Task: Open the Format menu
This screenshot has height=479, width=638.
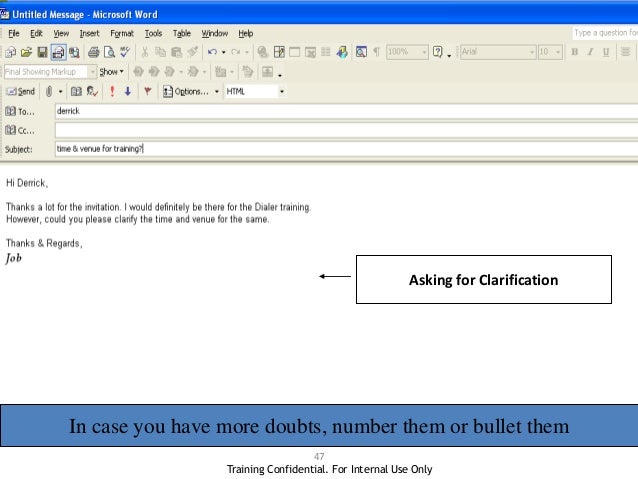Action: pyautogui.click(x=121, y=33)
